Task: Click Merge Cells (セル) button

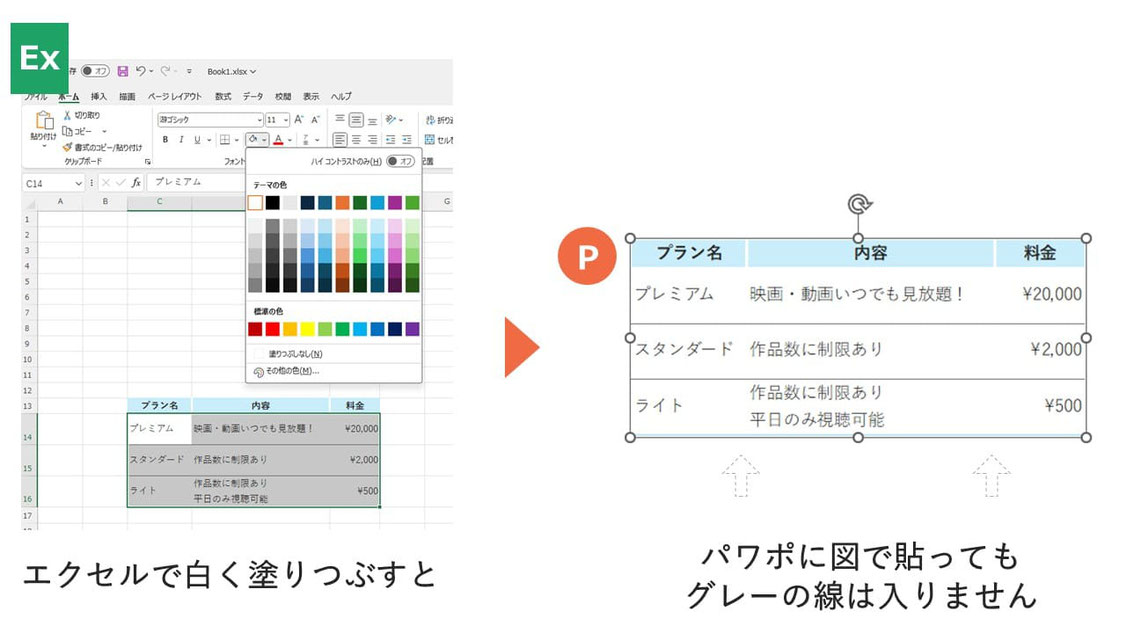Action: [x=439, y=139]
